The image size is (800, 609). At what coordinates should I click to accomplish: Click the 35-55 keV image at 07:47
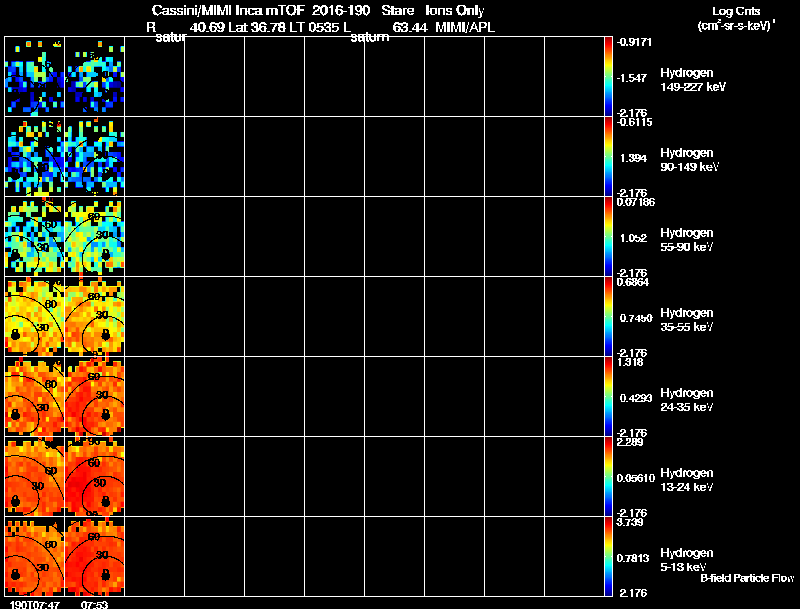(35, 317)
